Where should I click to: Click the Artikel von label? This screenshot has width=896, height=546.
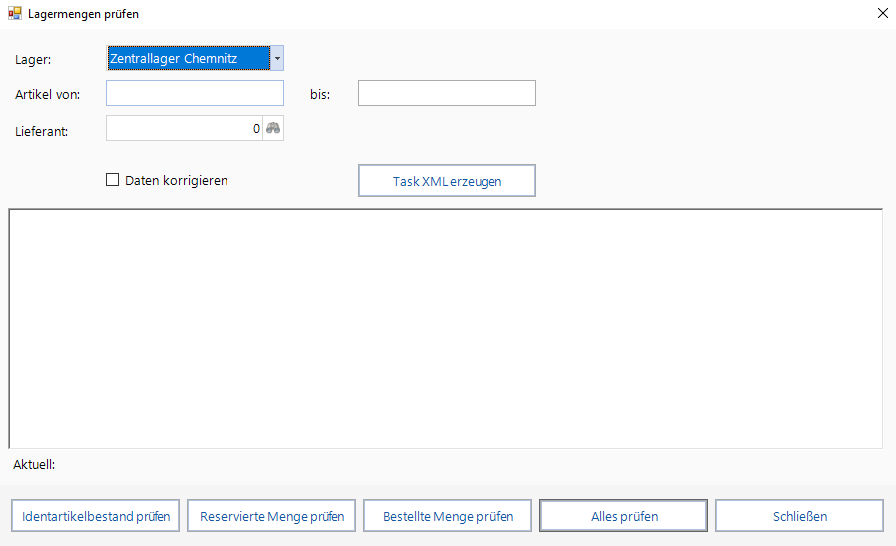pyautogui.click(x=47, y=94)
